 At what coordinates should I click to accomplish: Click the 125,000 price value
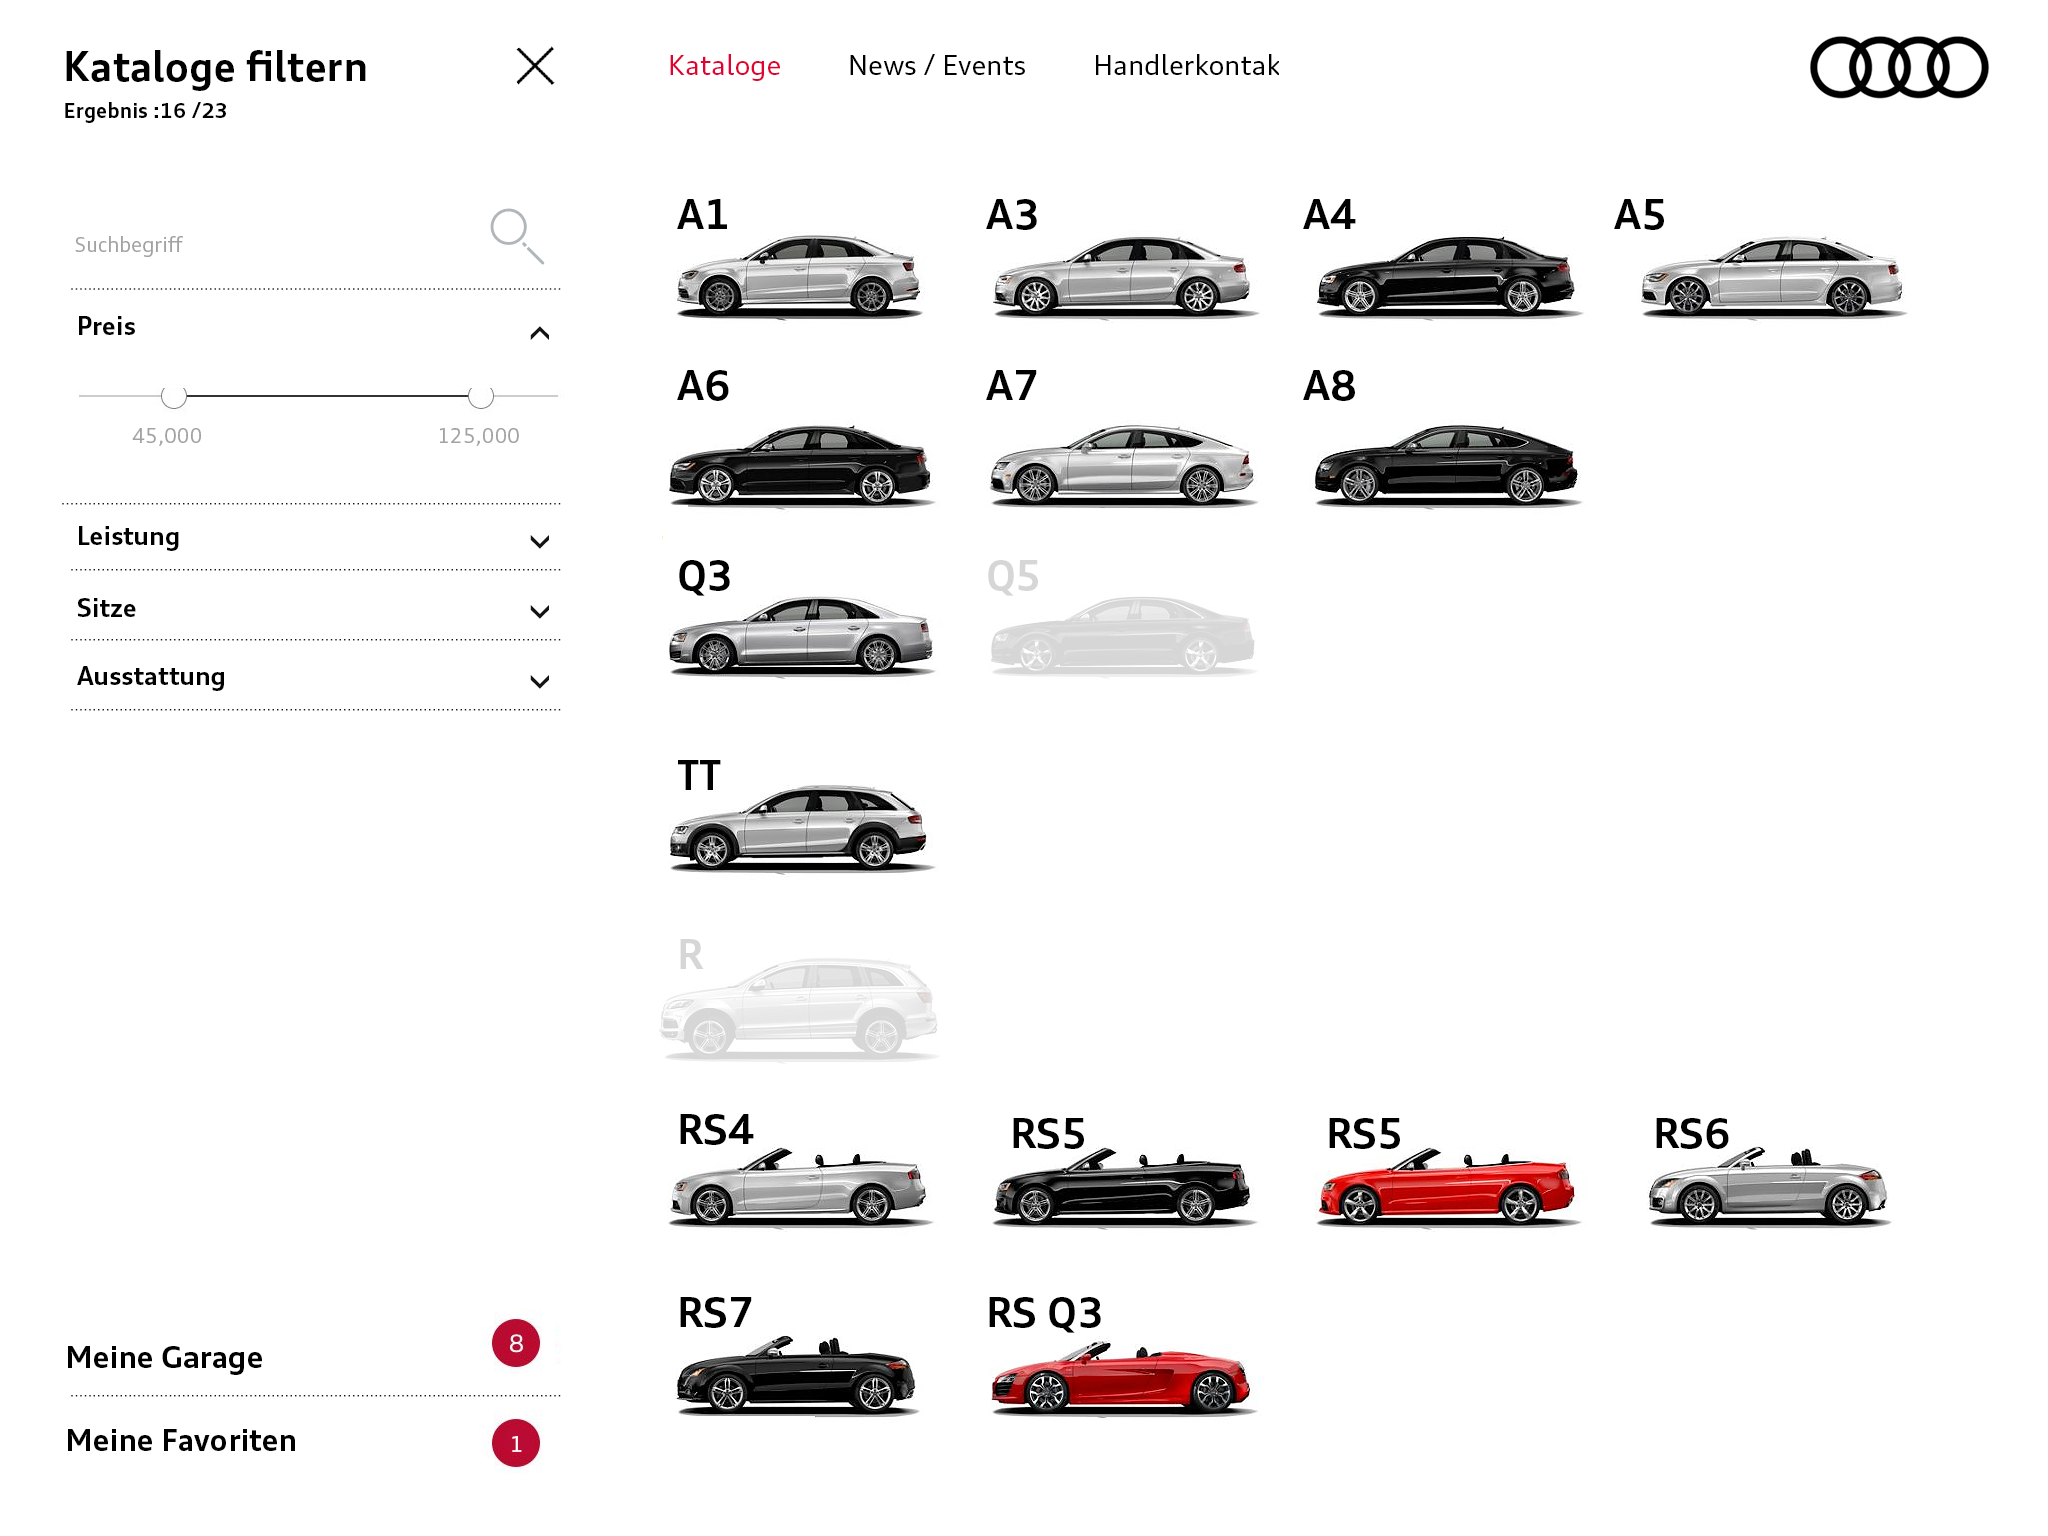point(479,436)
